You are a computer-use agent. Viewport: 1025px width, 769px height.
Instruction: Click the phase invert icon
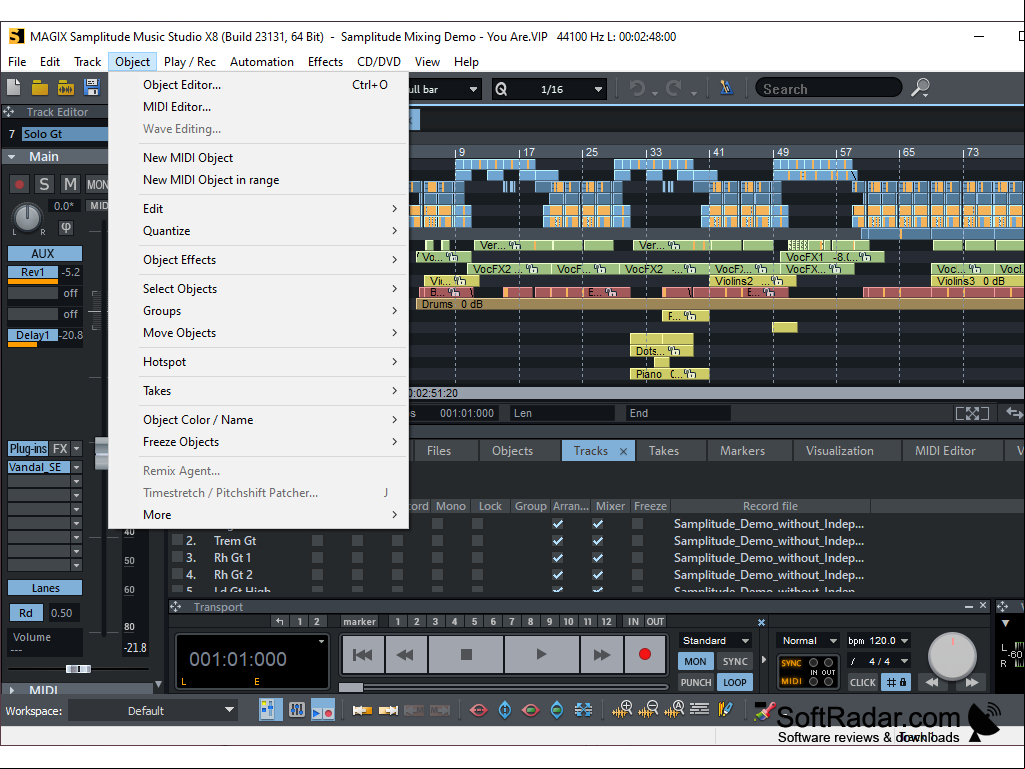pos(66,228)
